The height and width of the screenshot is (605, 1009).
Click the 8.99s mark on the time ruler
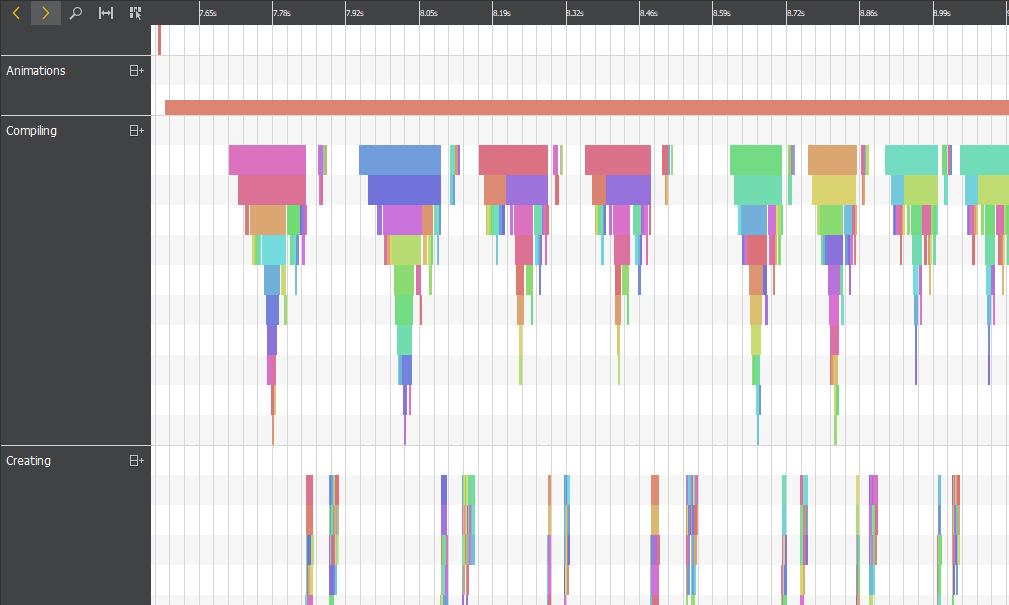click(x=941, y=14)
